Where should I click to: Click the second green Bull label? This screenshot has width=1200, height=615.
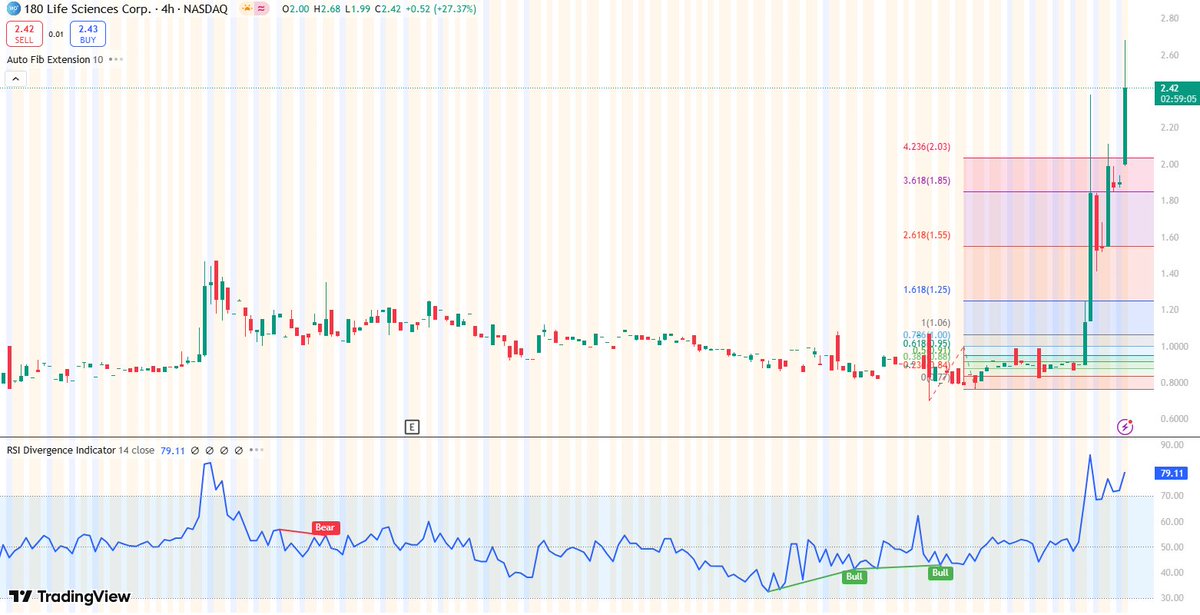[x=940, y=573]
